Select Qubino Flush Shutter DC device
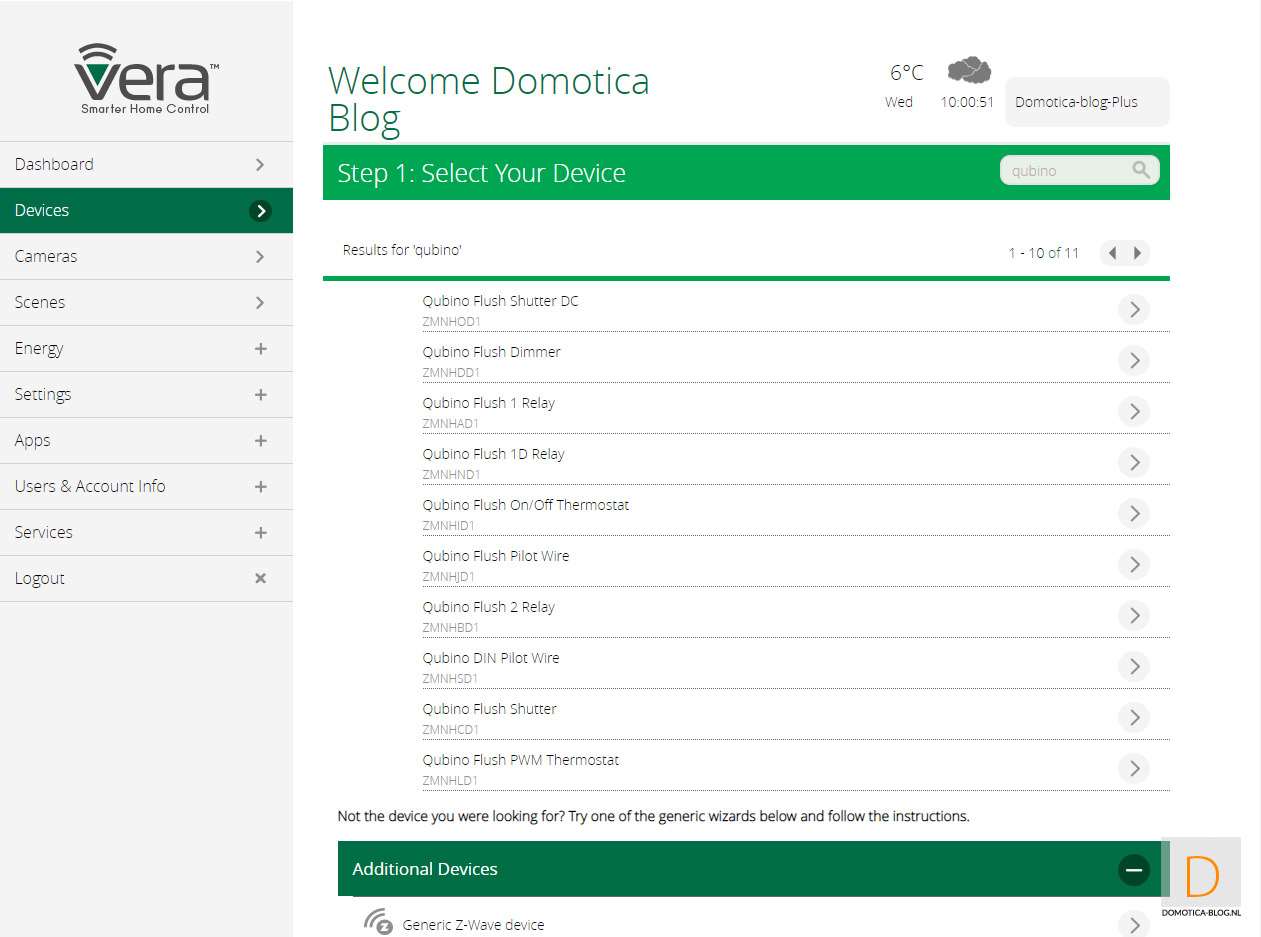The height and width of the screenshot is (937, 1261). click(500, 301)
